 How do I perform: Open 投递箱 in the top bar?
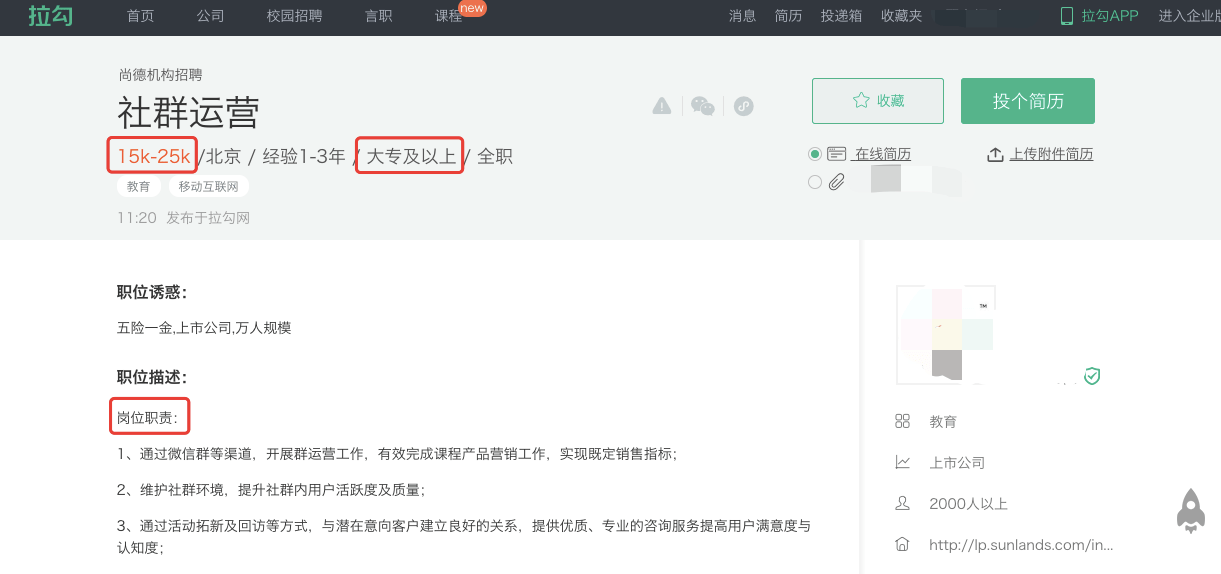coord(842,16)
